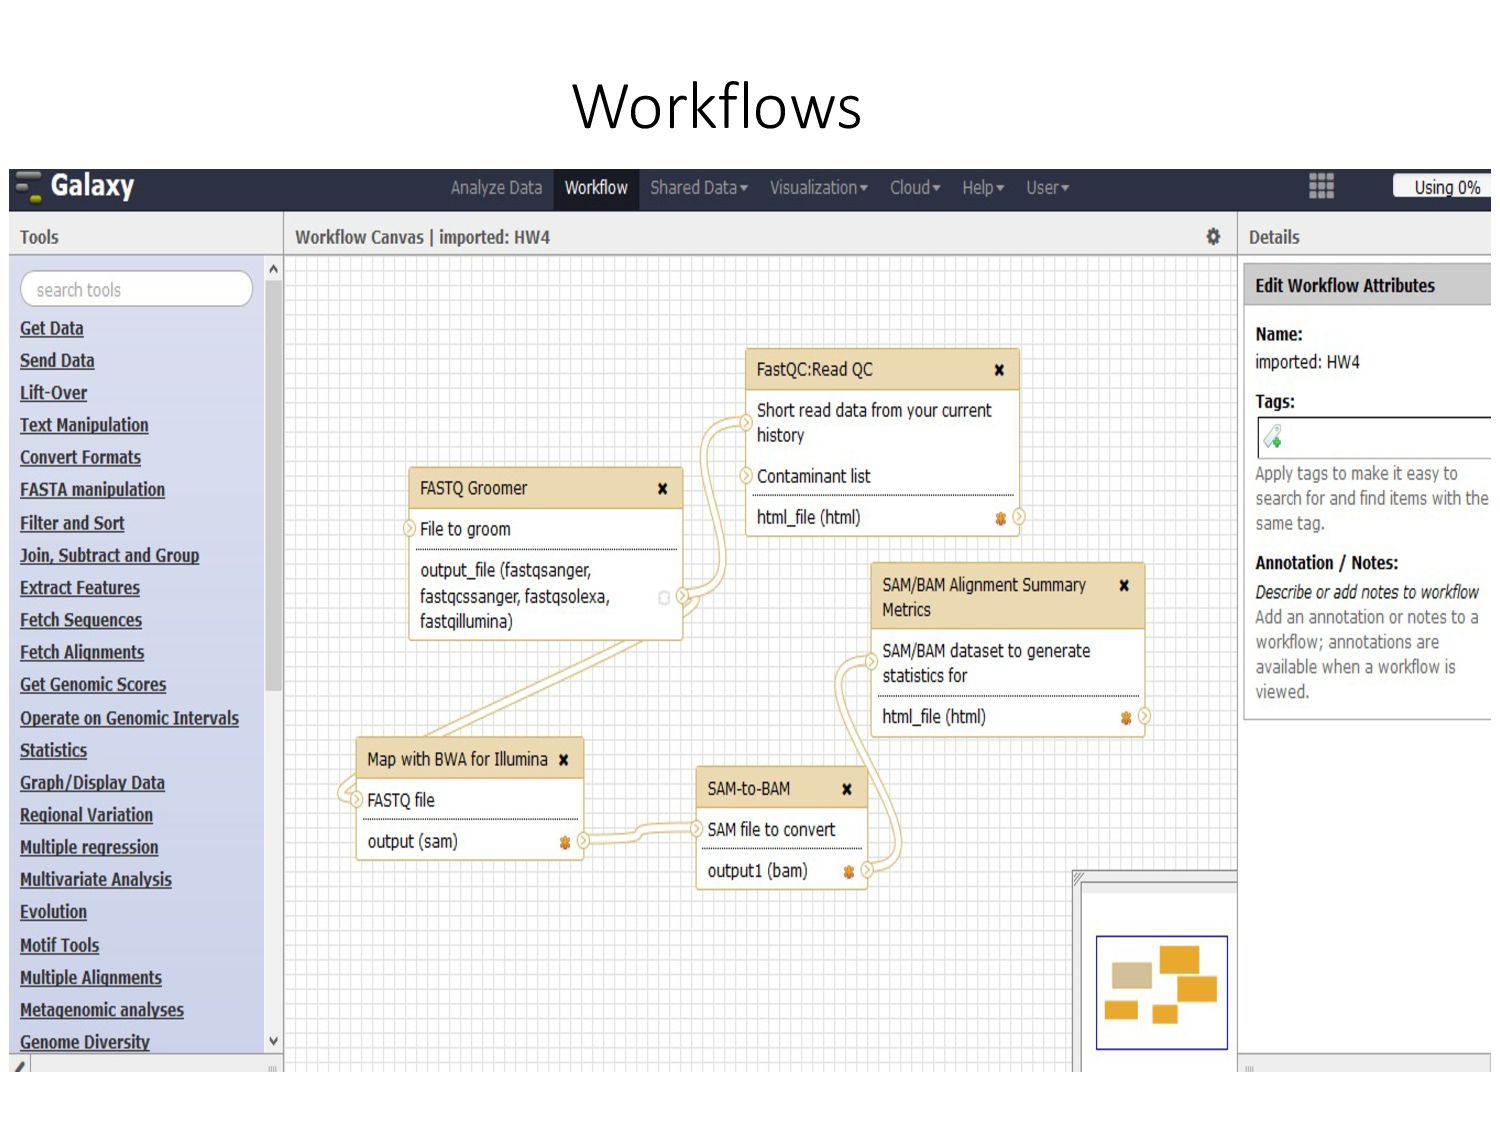Open the workflow options gear icon

[1213, 237]
